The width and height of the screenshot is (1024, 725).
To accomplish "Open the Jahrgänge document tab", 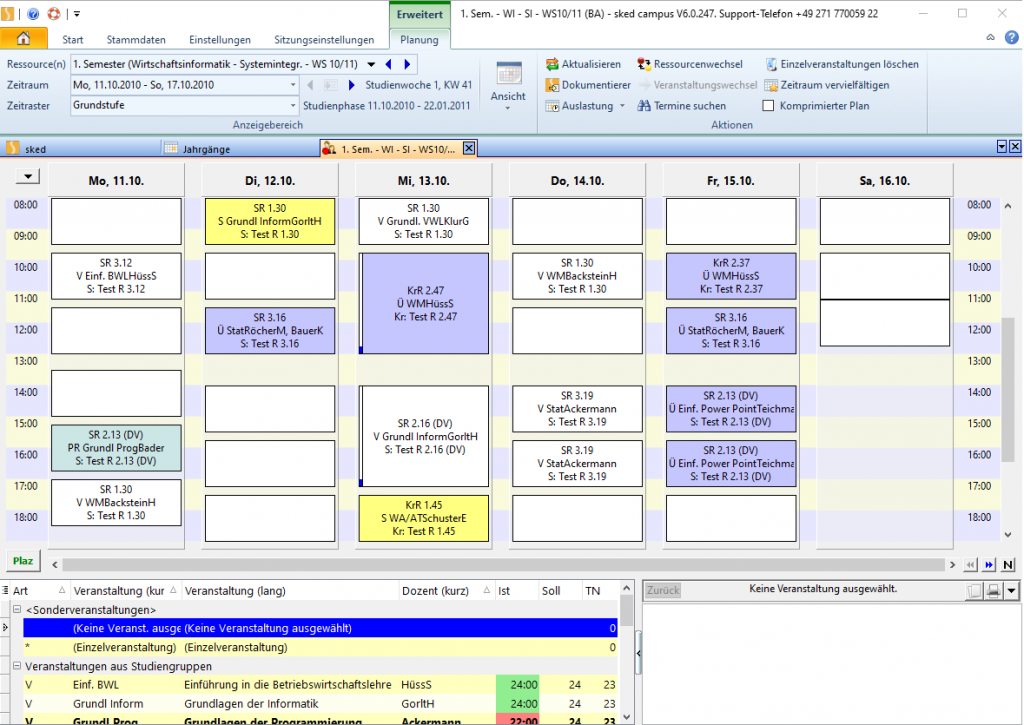I will point(205,149).
